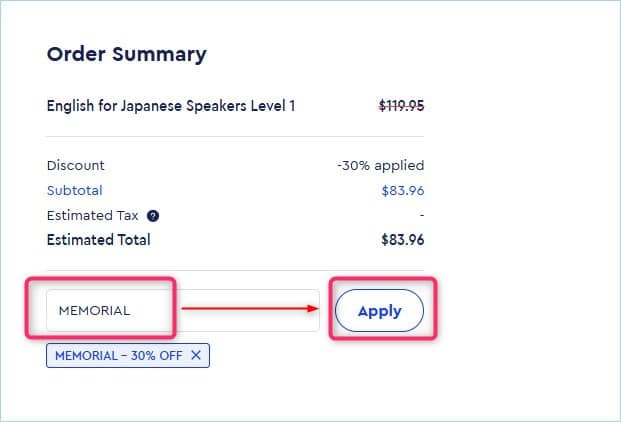Click the crossed-out $119.95 price
621x422 pixels.
click(401, 106)
